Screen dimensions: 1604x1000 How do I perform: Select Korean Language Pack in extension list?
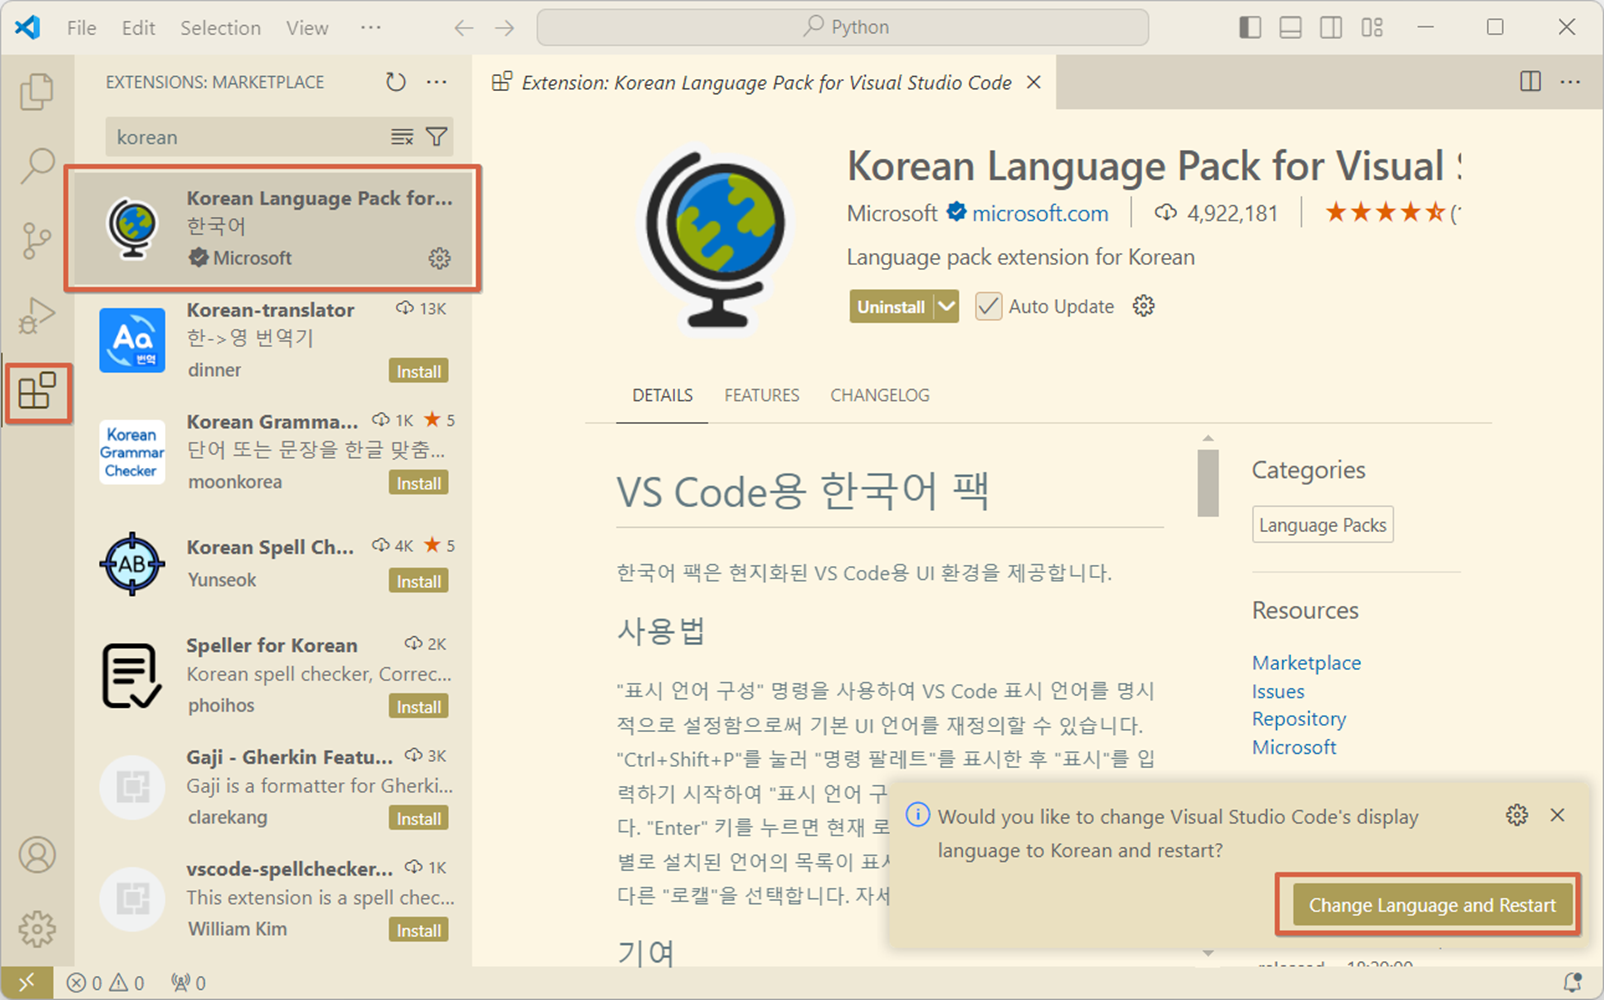(x=274, y=228)
